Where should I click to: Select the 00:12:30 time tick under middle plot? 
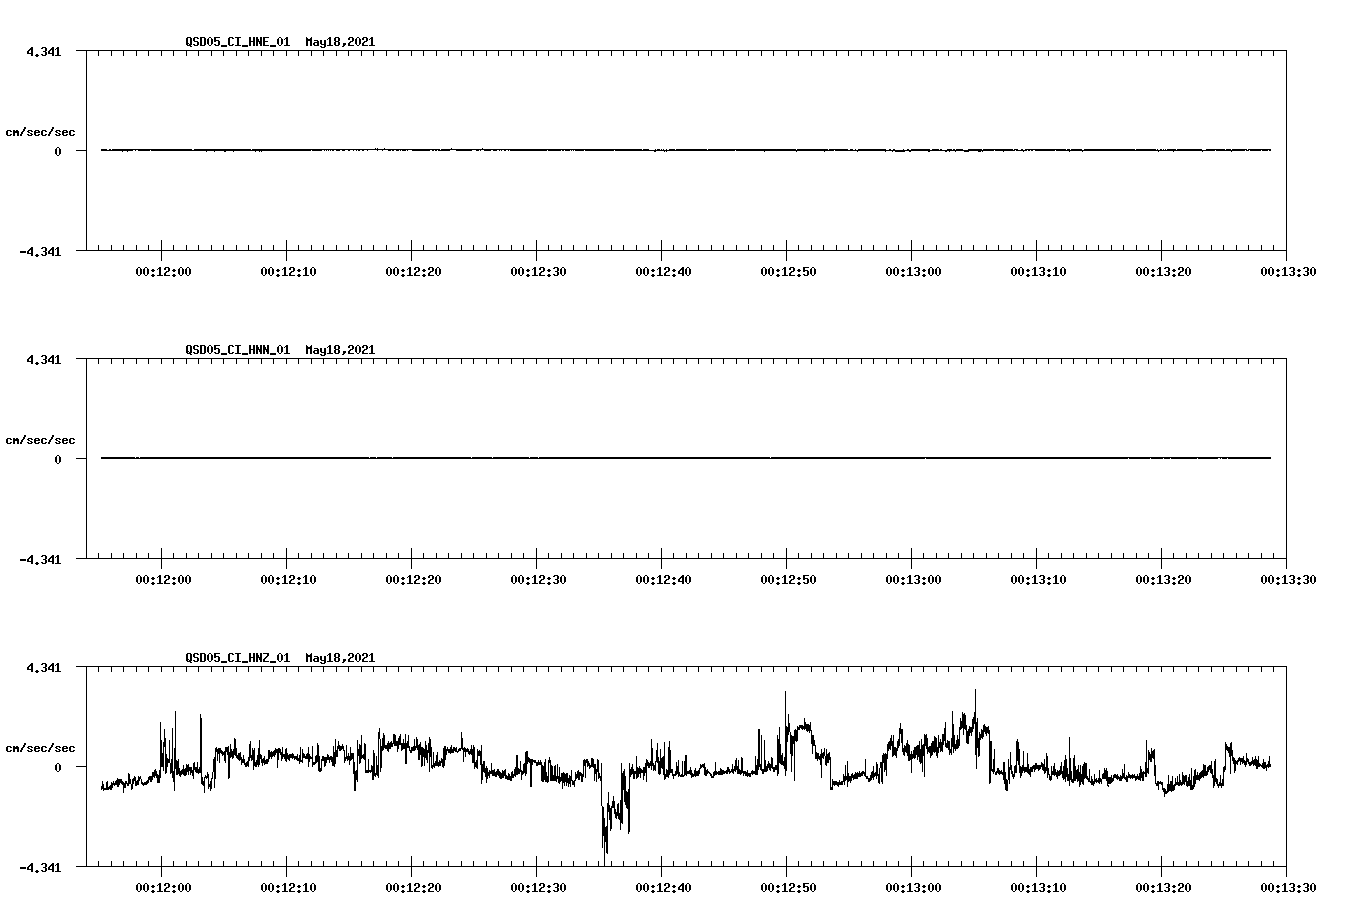coord(540,577)
